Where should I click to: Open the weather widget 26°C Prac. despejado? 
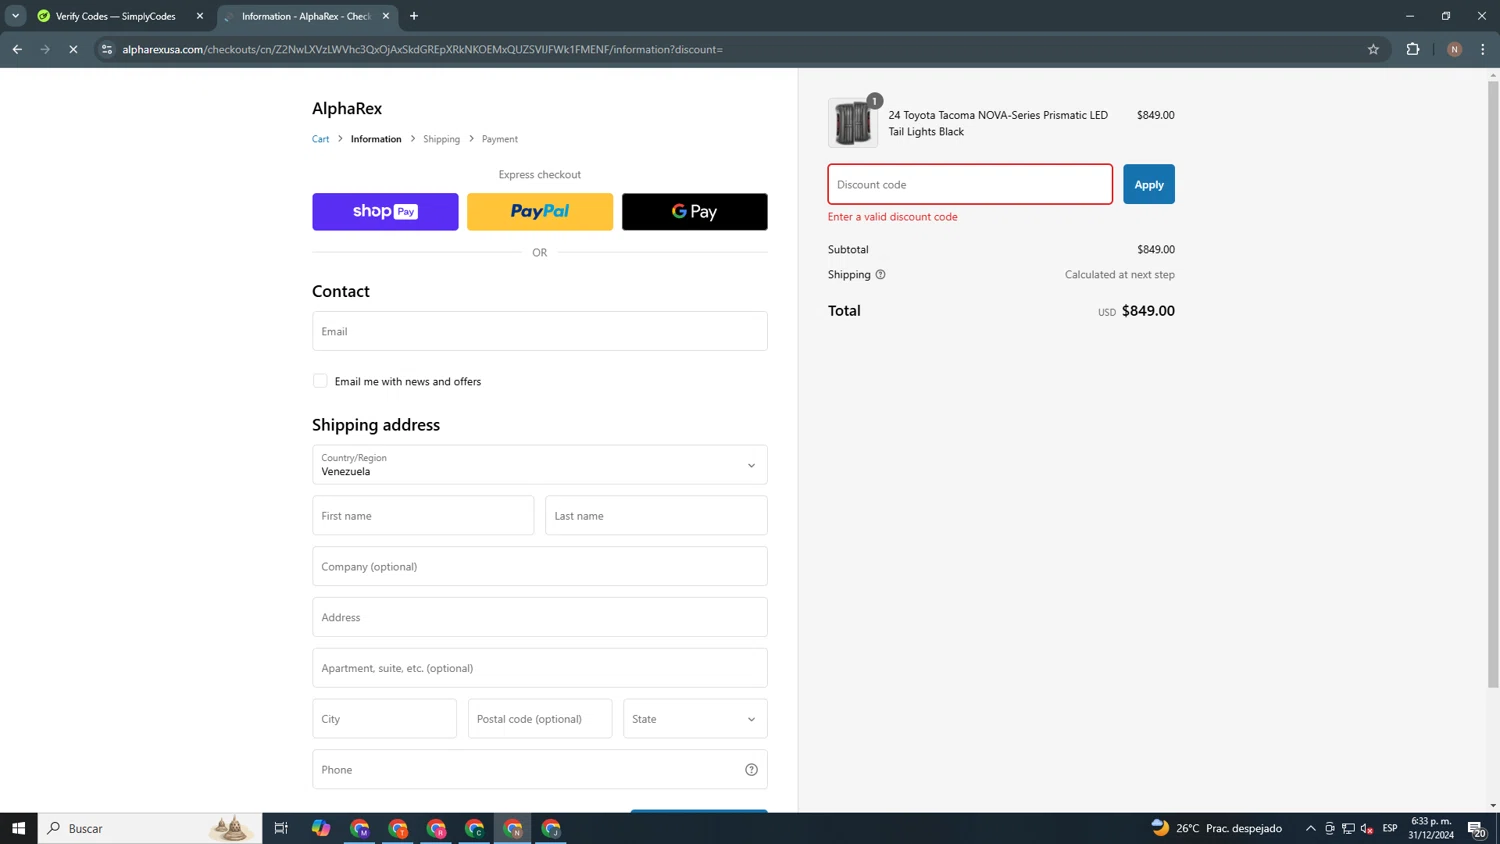pos(1217,828)
